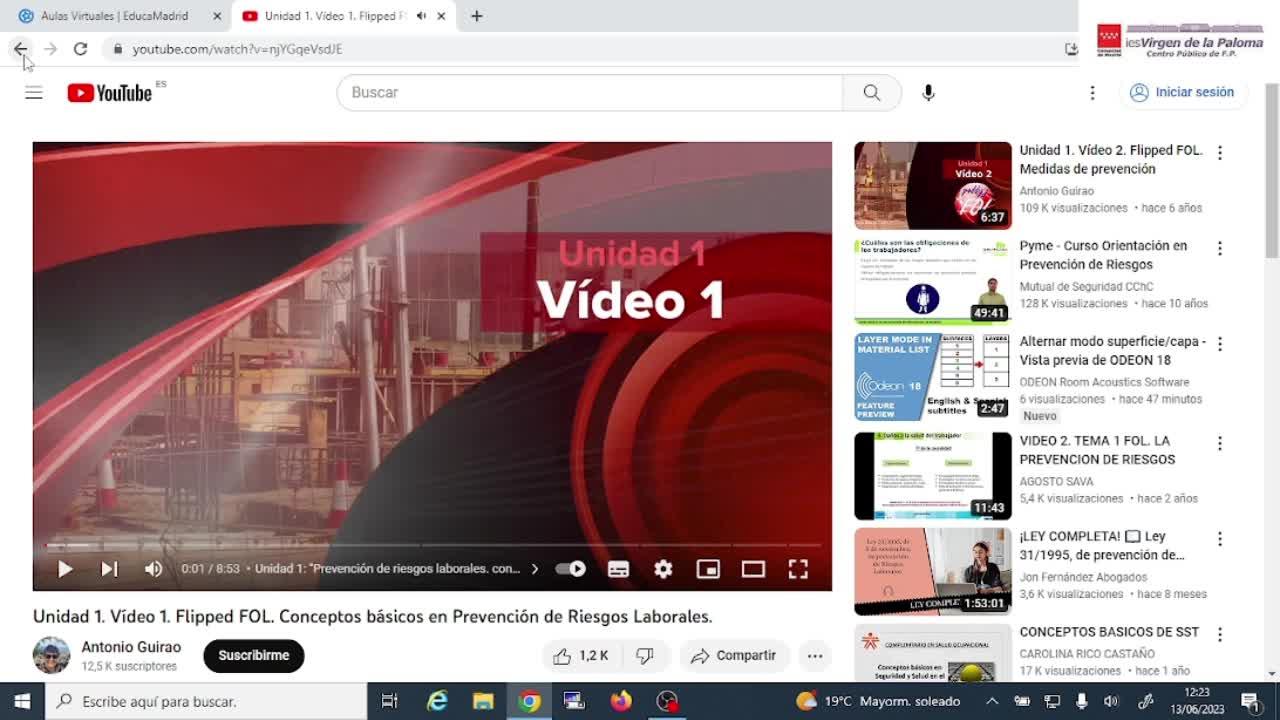The width and height of the screenshot is (1280, 720).
Task: View site security lock information
Action: (x=117, y=49)
